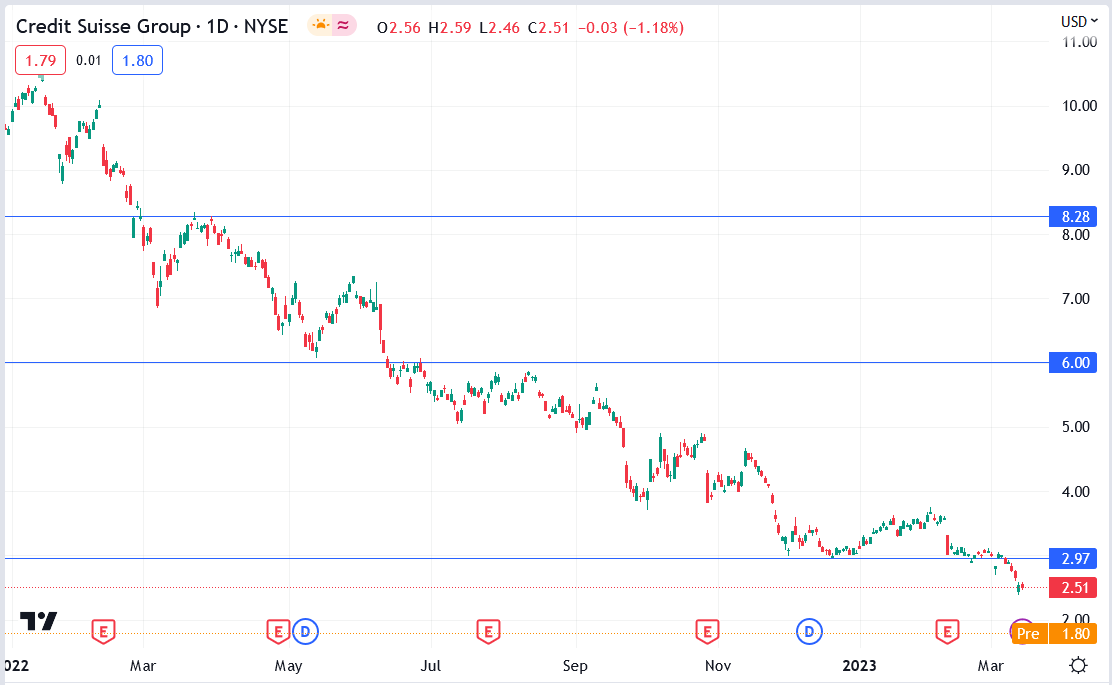This screenshot has height=685, width=1112.
Task: Click the 9.00 price axis label
Action: pos(1076,170)
